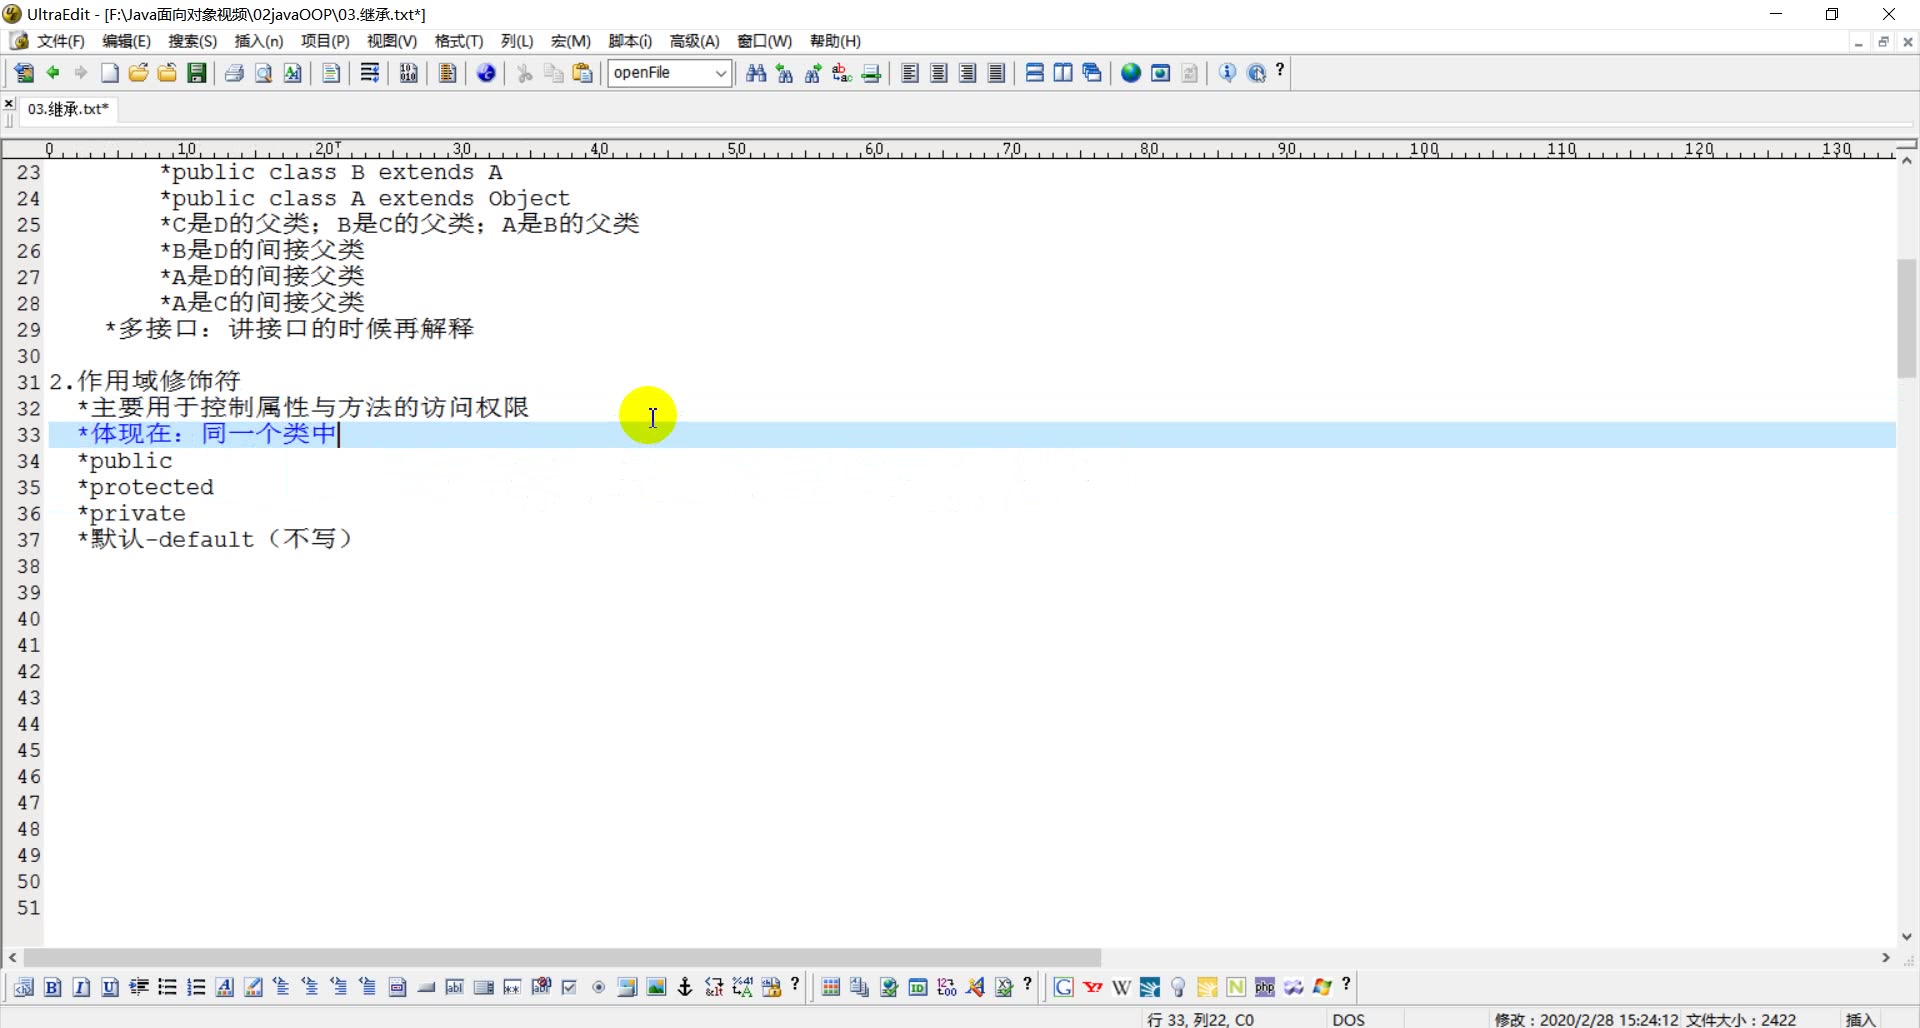Click the print icon
Screen dimensions: 1920x1028
coord(234,73)
